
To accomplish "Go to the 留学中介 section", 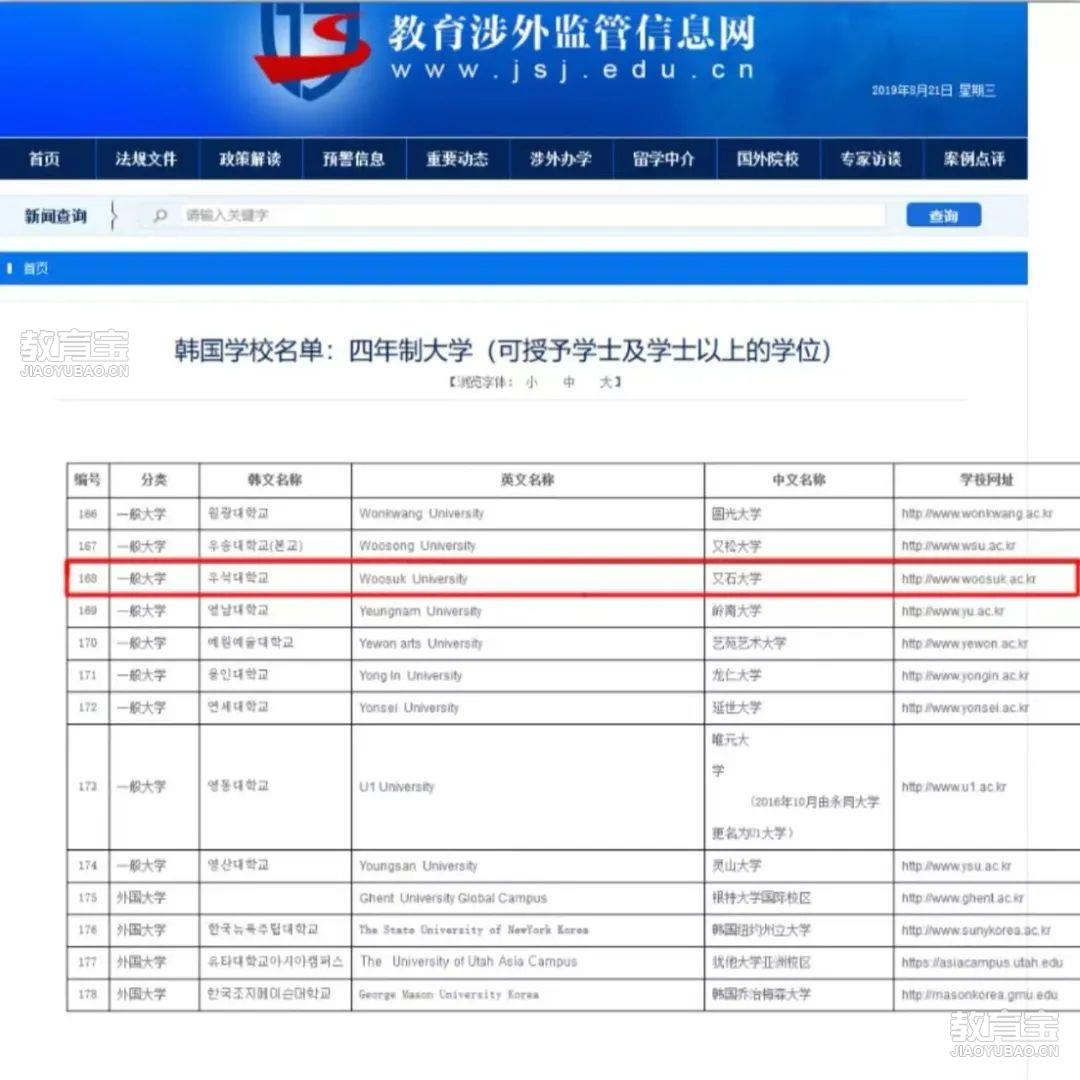I will [x=664, y=159].
